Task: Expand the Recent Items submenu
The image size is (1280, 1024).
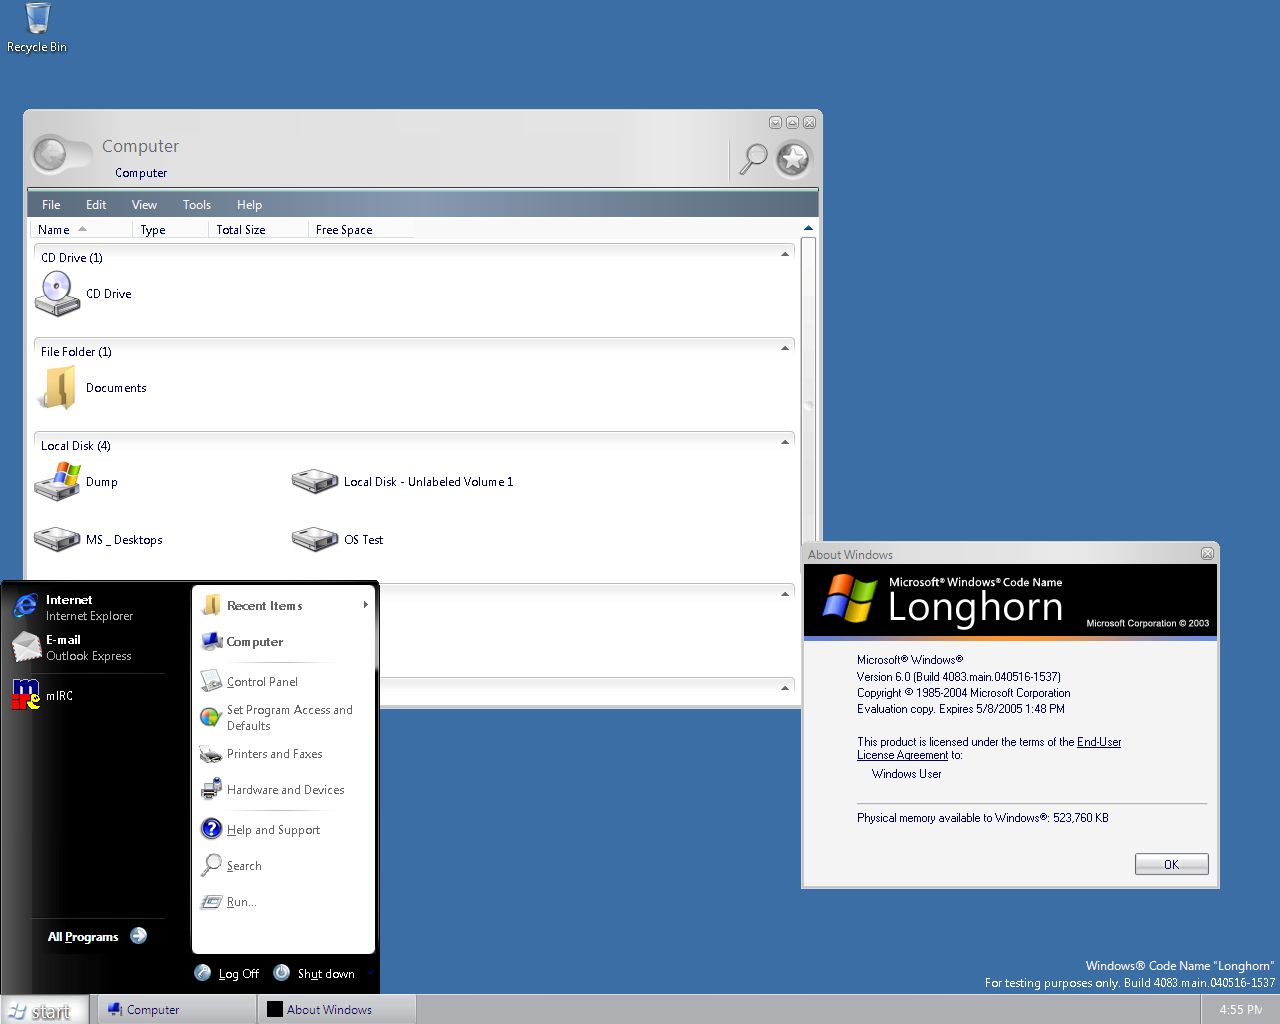Action: click(285, 606)
